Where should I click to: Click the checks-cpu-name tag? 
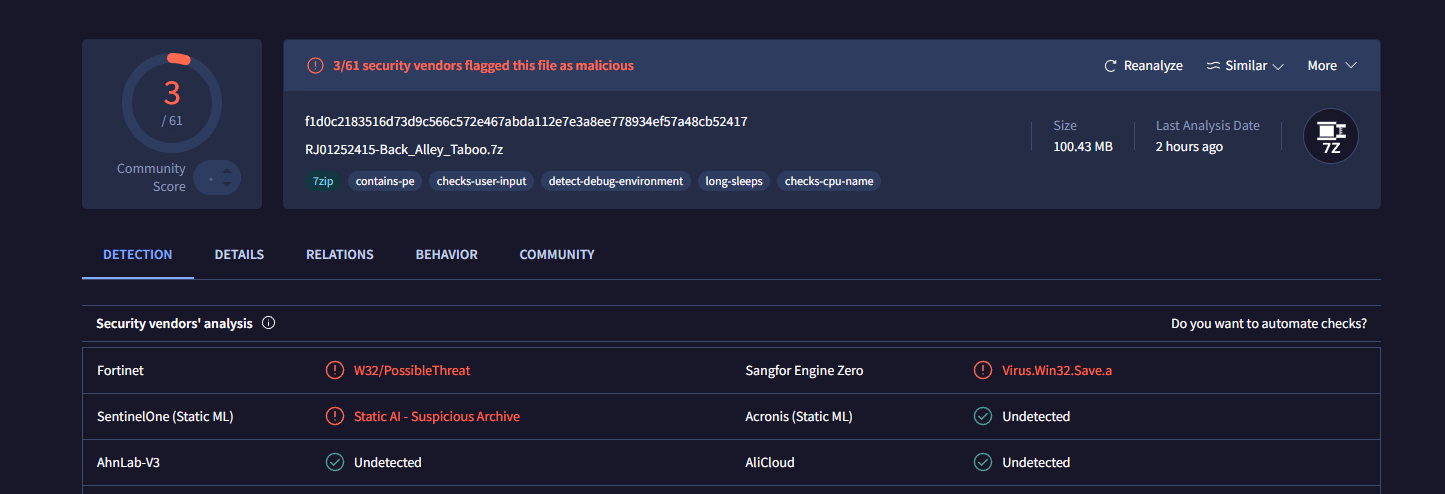pyautogui.click(x=829, y=181)
